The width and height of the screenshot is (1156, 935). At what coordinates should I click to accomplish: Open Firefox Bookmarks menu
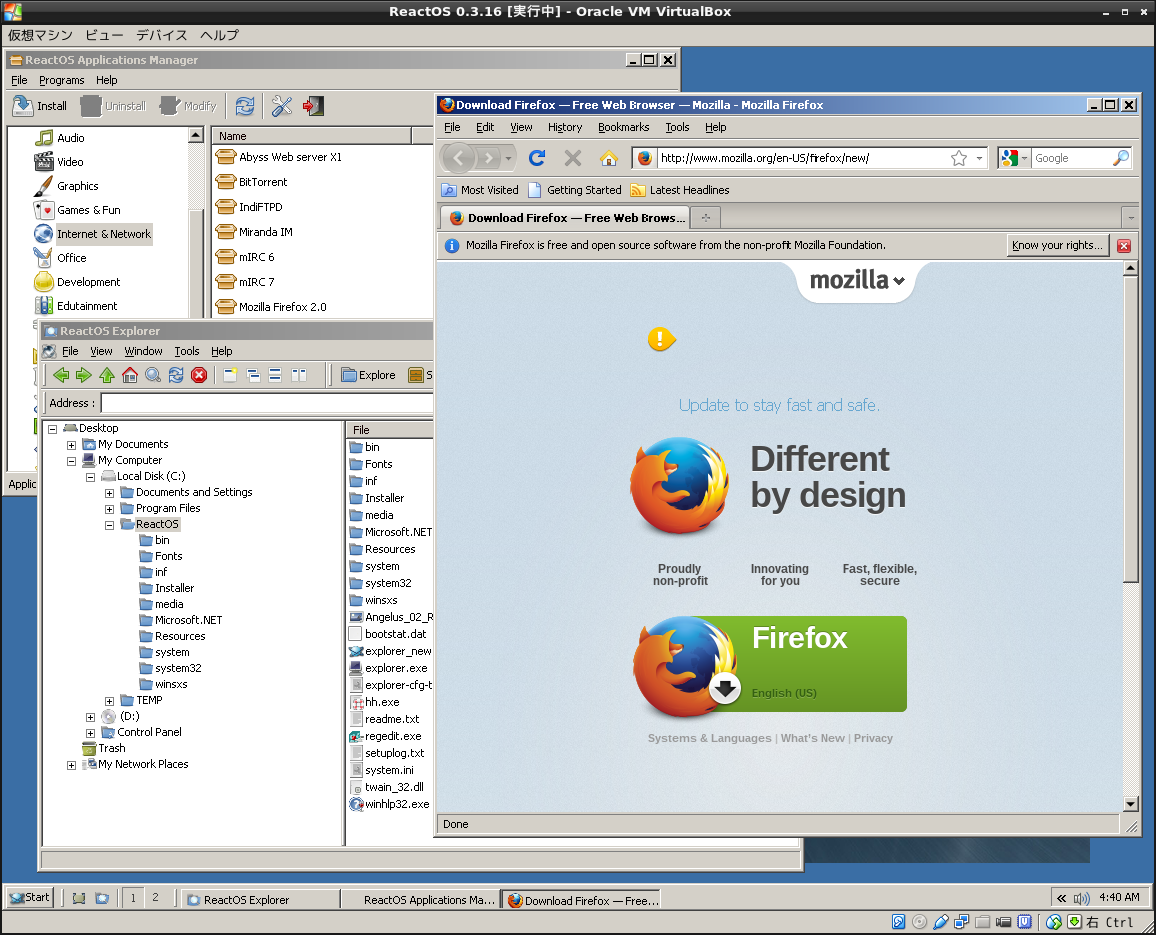pos(623,128)
